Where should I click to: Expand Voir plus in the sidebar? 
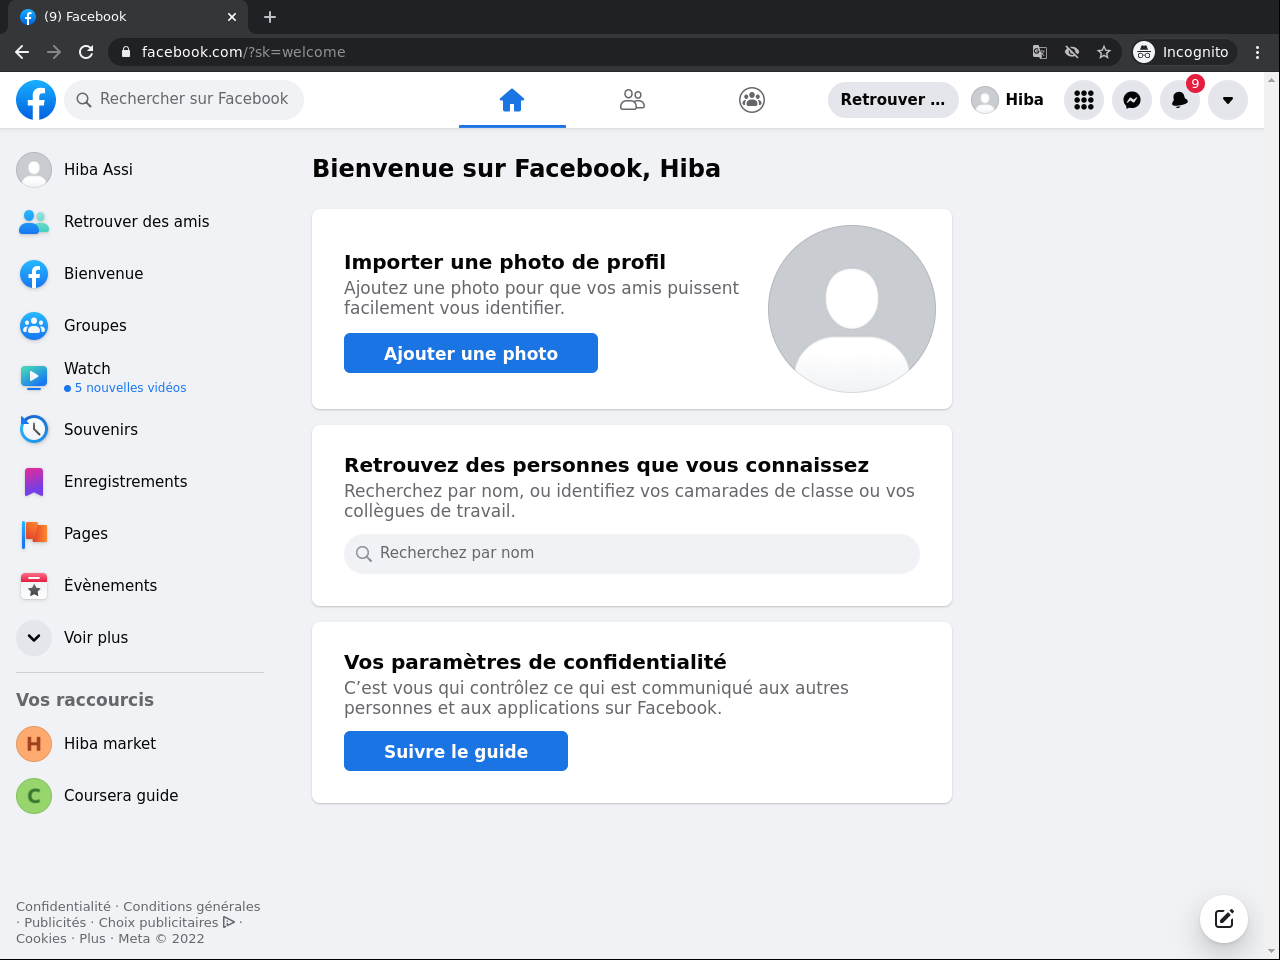point(140,638)
